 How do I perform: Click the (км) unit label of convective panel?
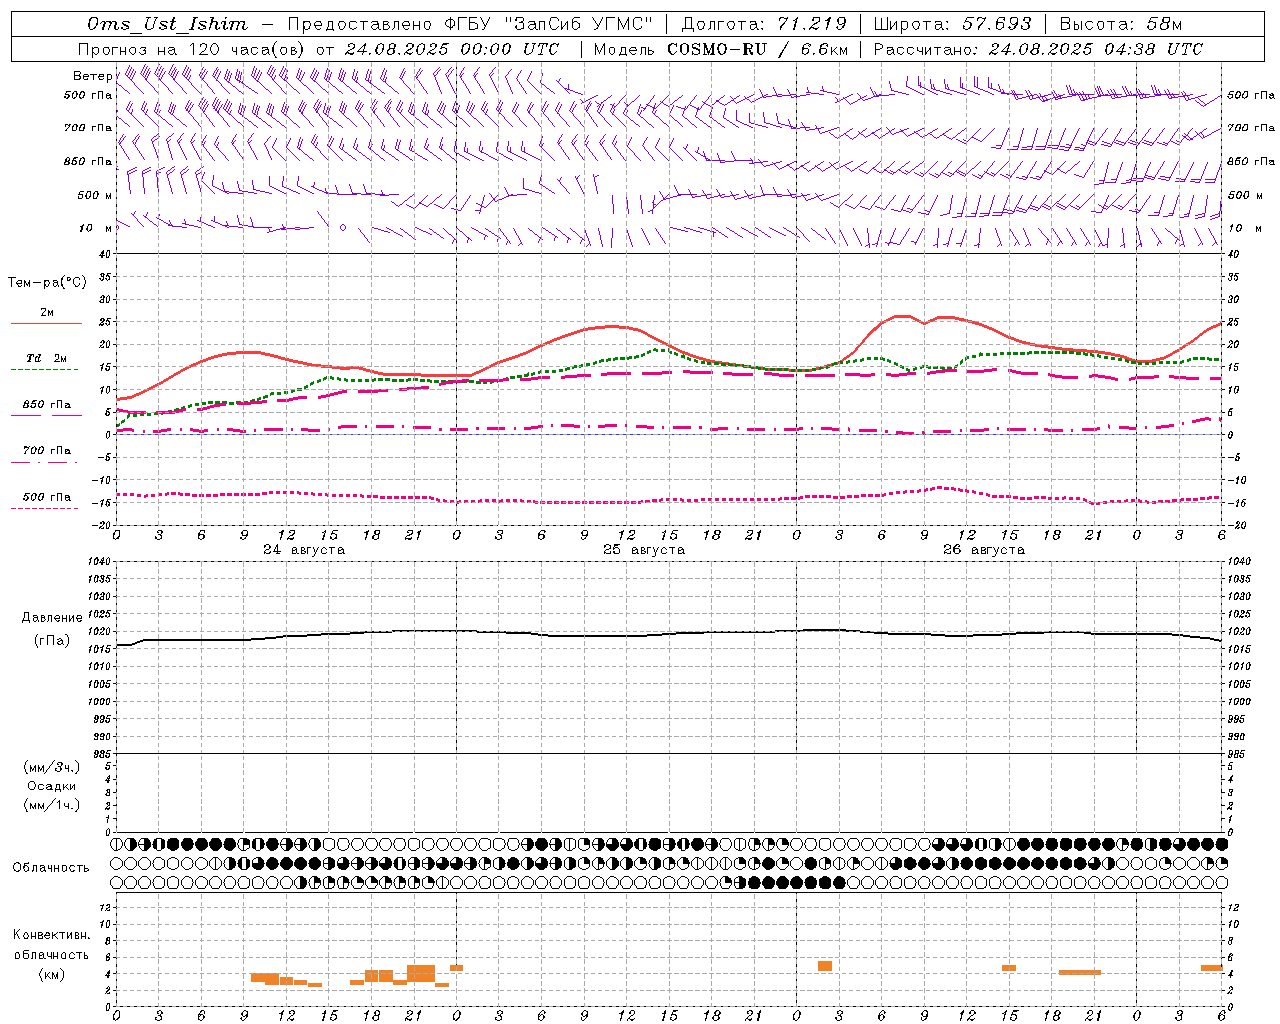[x=52, y=973]
